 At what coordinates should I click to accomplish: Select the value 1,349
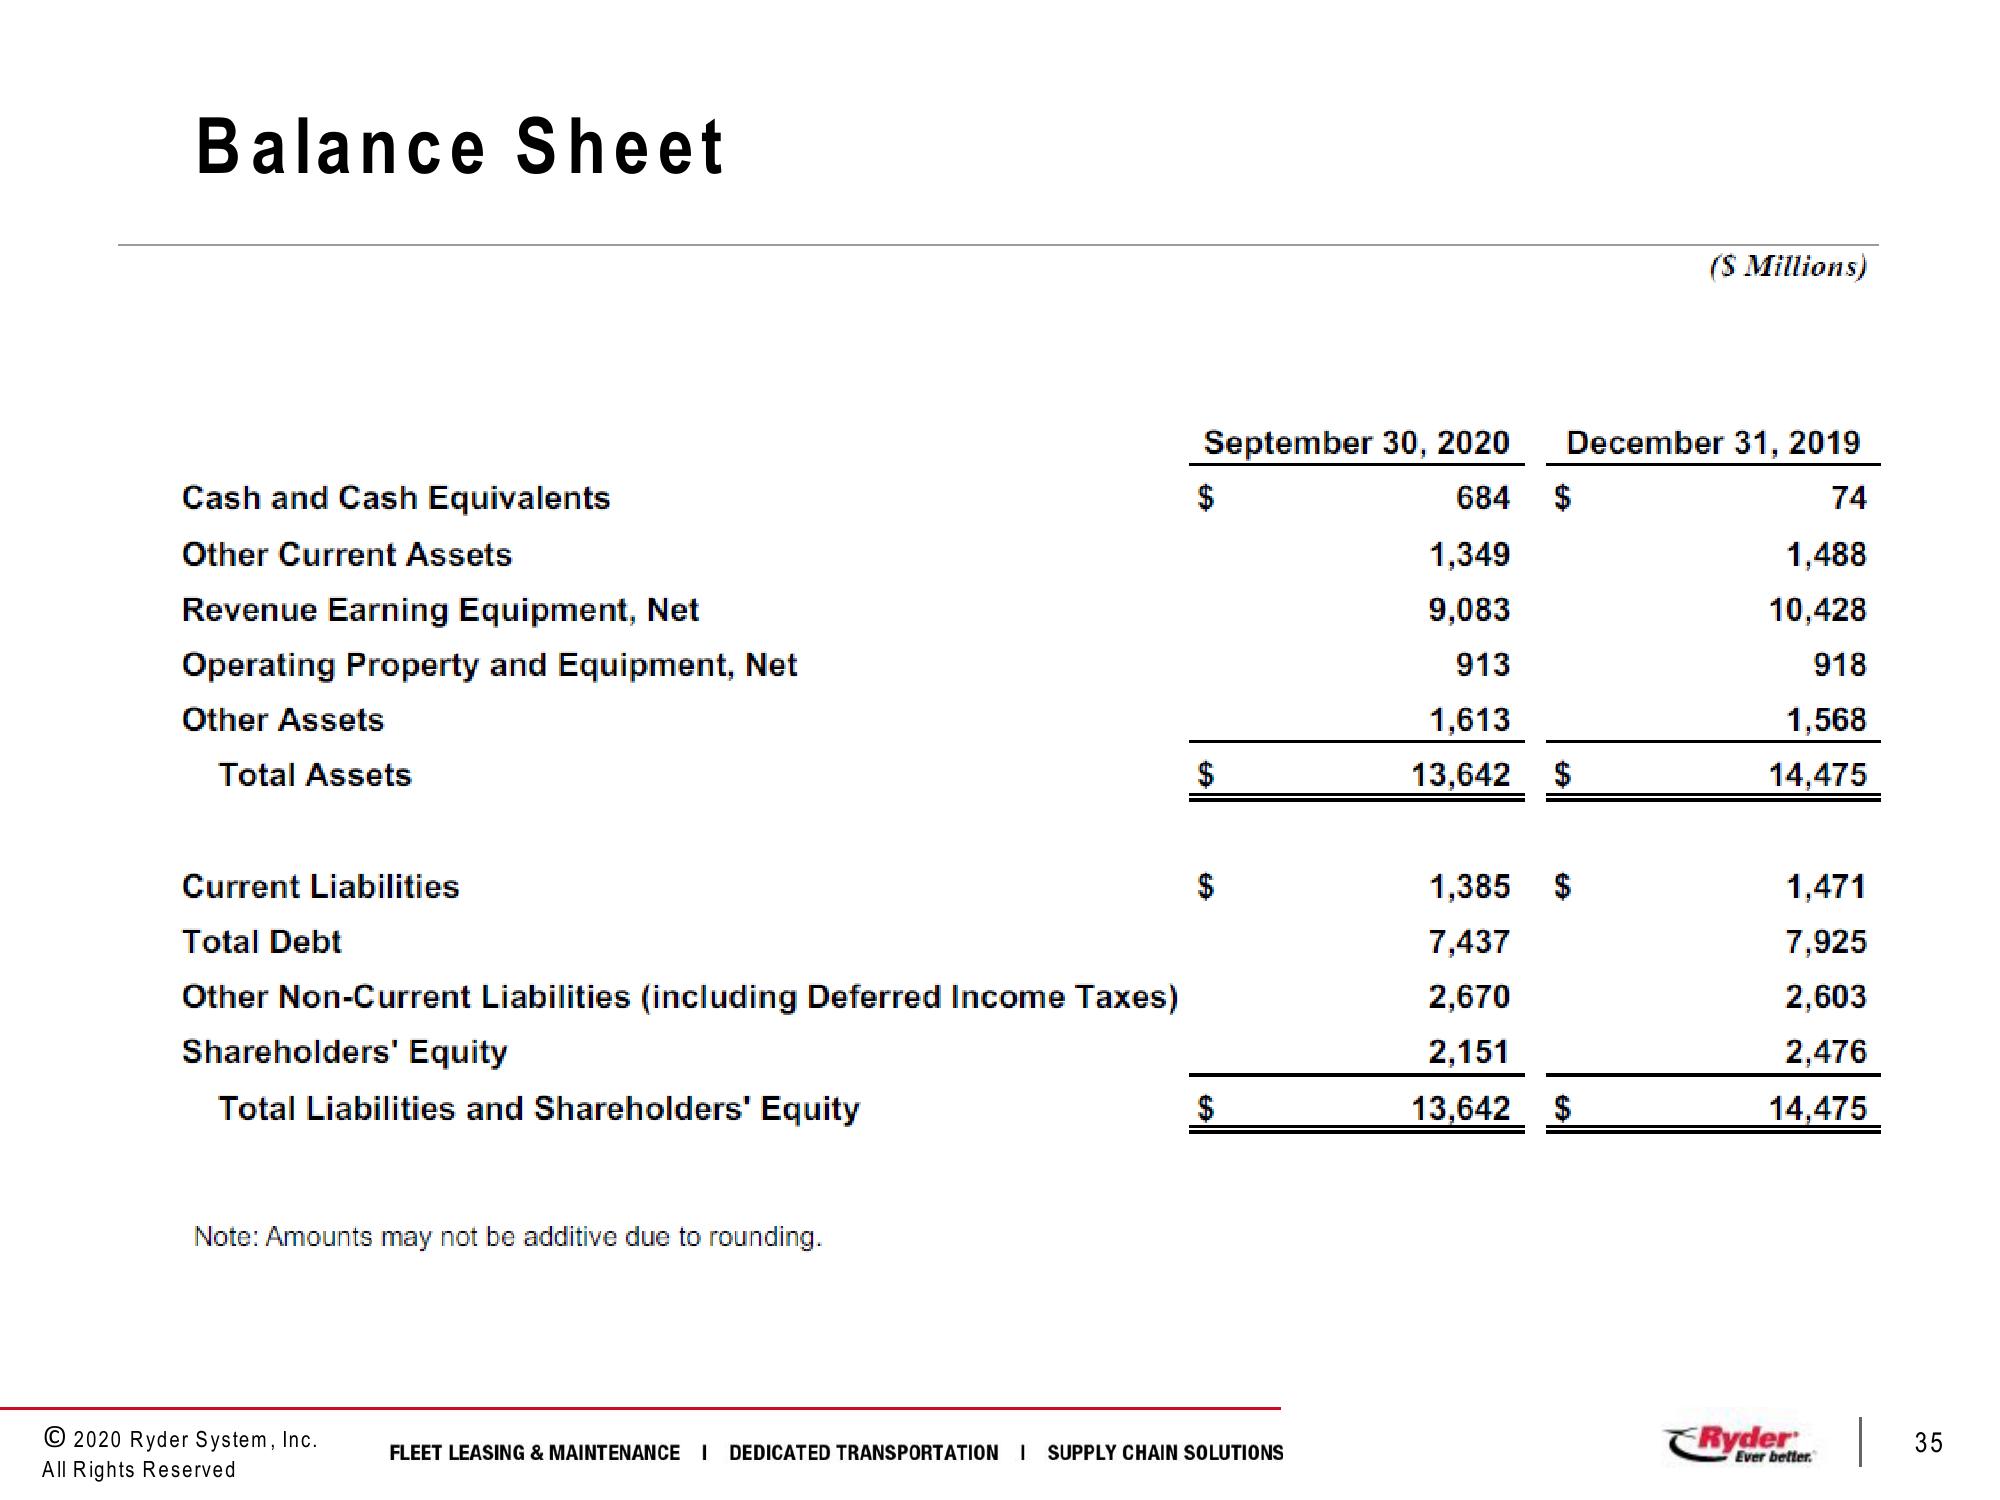pos(1469,554)
